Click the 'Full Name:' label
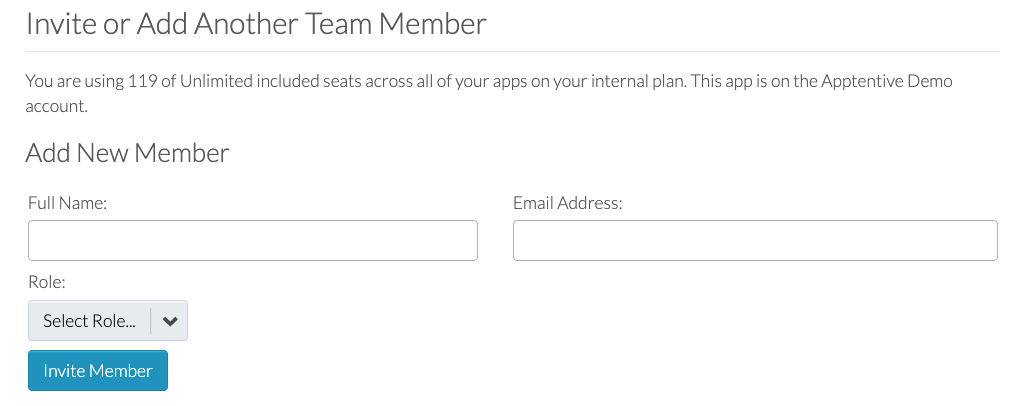 68,203
